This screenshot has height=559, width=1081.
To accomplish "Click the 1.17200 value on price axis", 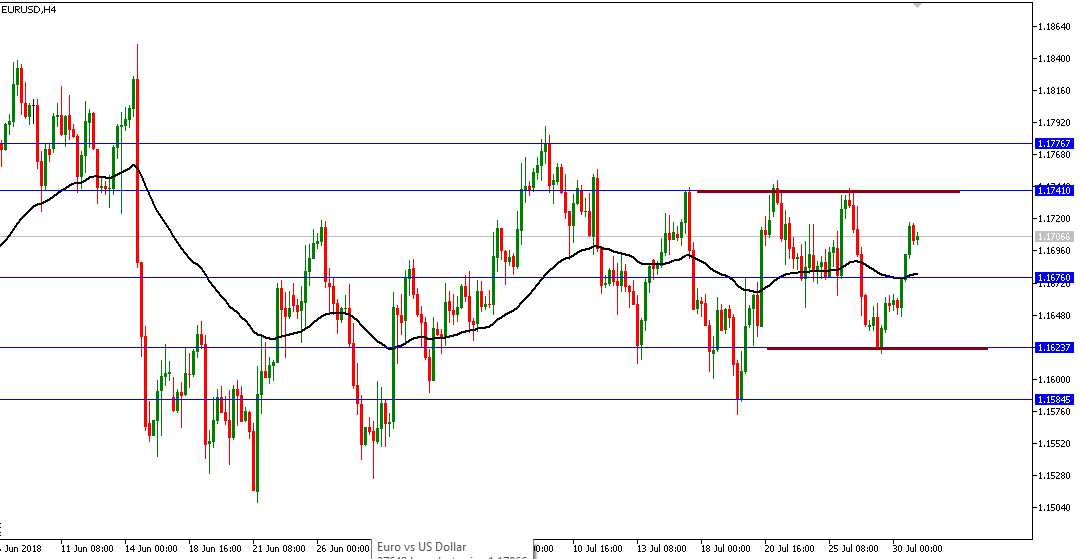I will pos(1055,218).
